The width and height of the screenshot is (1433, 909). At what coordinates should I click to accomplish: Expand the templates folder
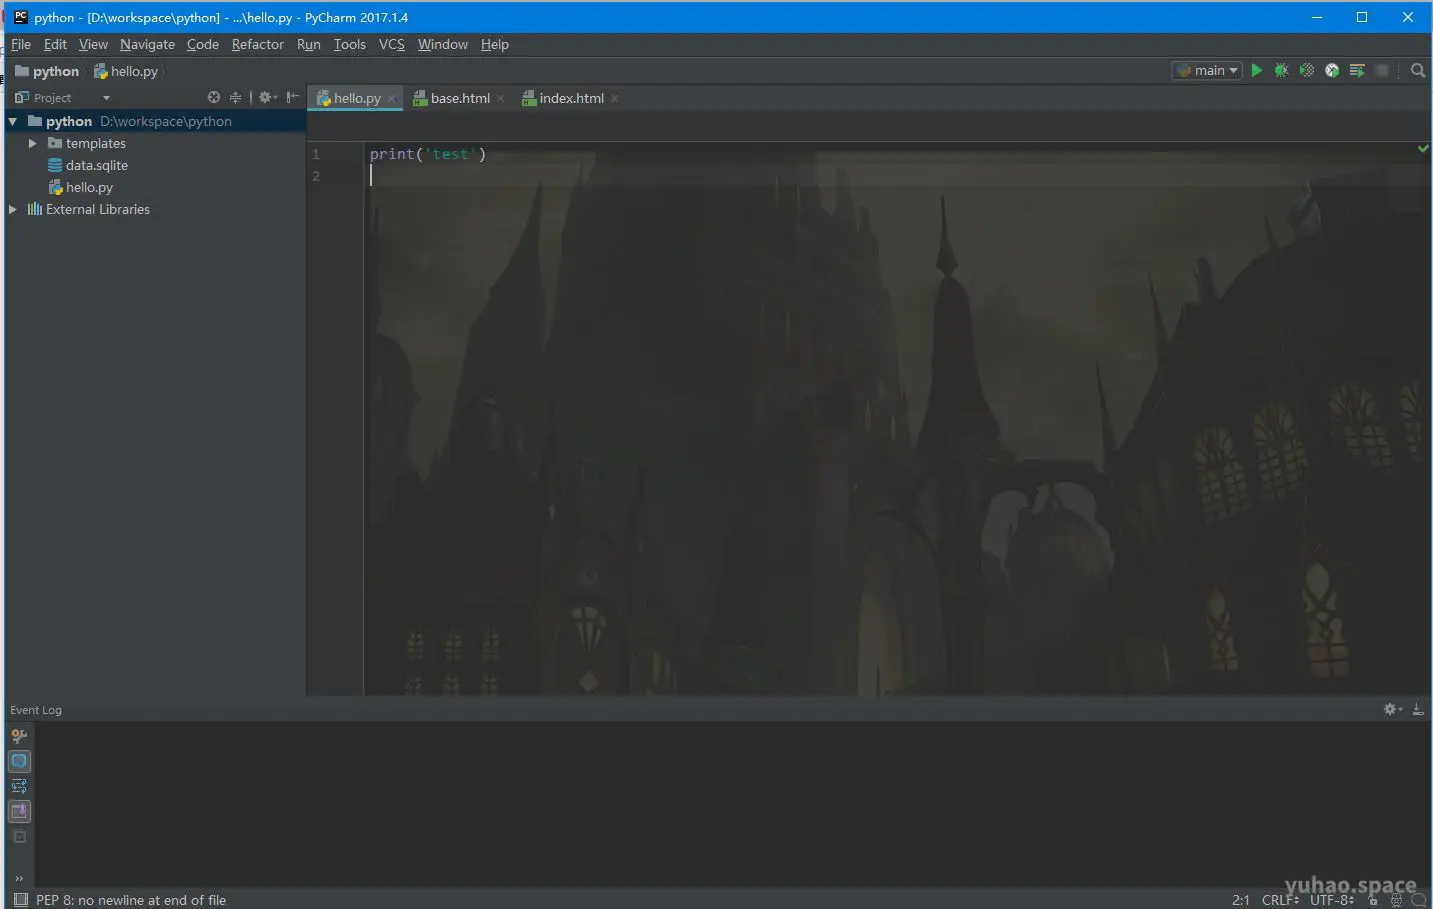(x=32, y=143)
